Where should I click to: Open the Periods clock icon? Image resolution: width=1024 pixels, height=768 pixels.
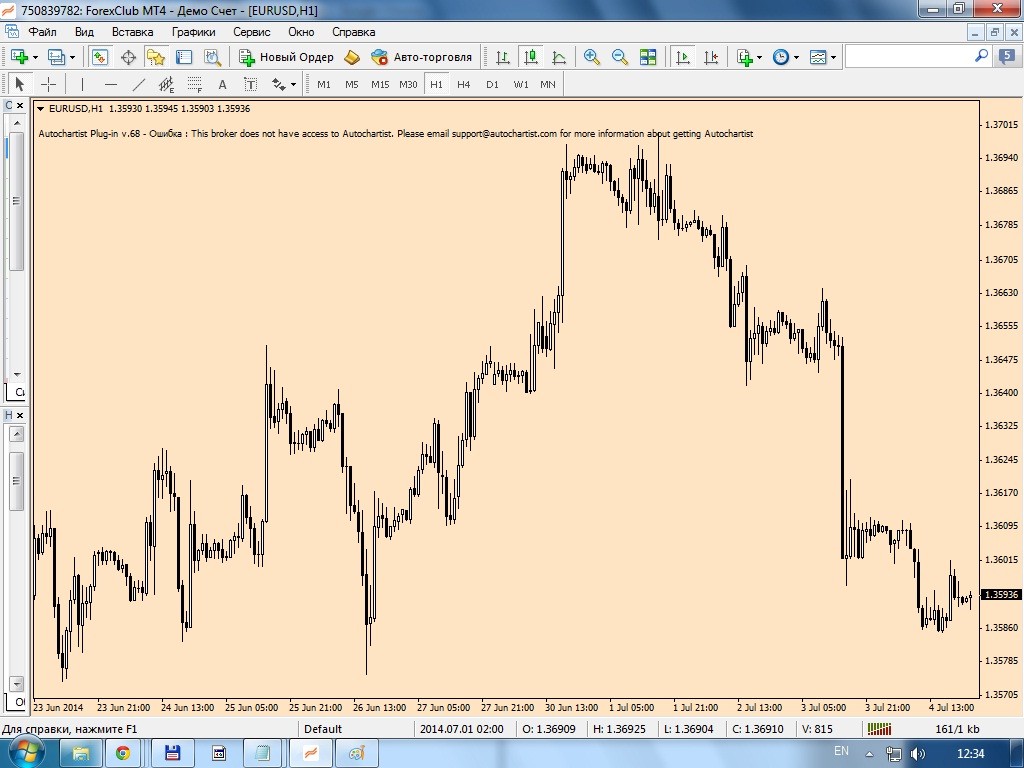[781, 57]
